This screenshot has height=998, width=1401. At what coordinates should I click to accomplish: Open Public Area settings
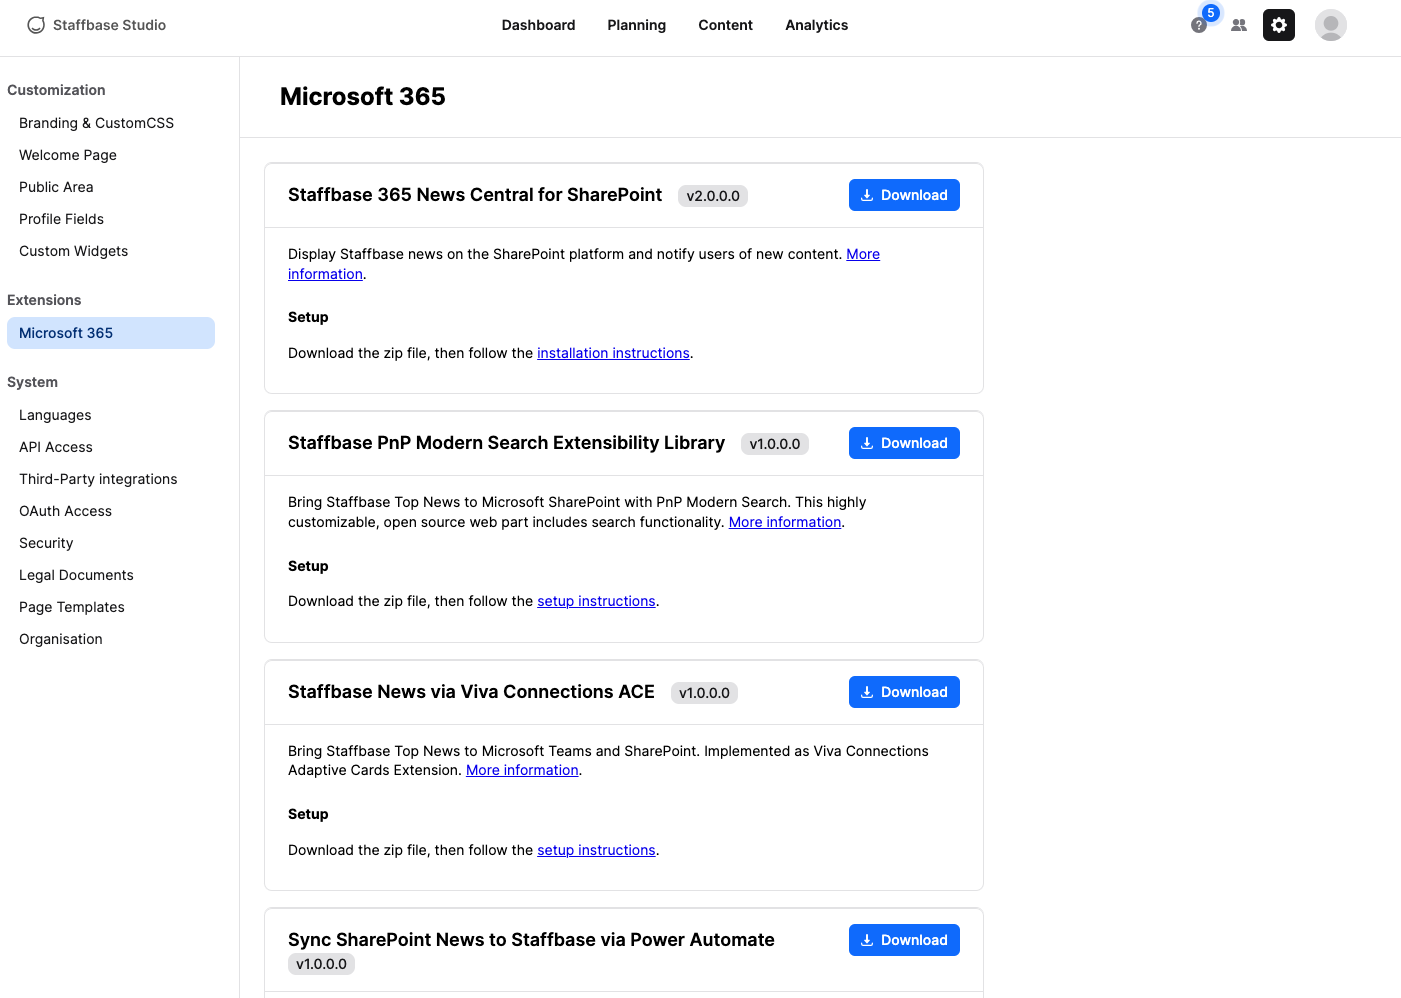pos(111,187)
